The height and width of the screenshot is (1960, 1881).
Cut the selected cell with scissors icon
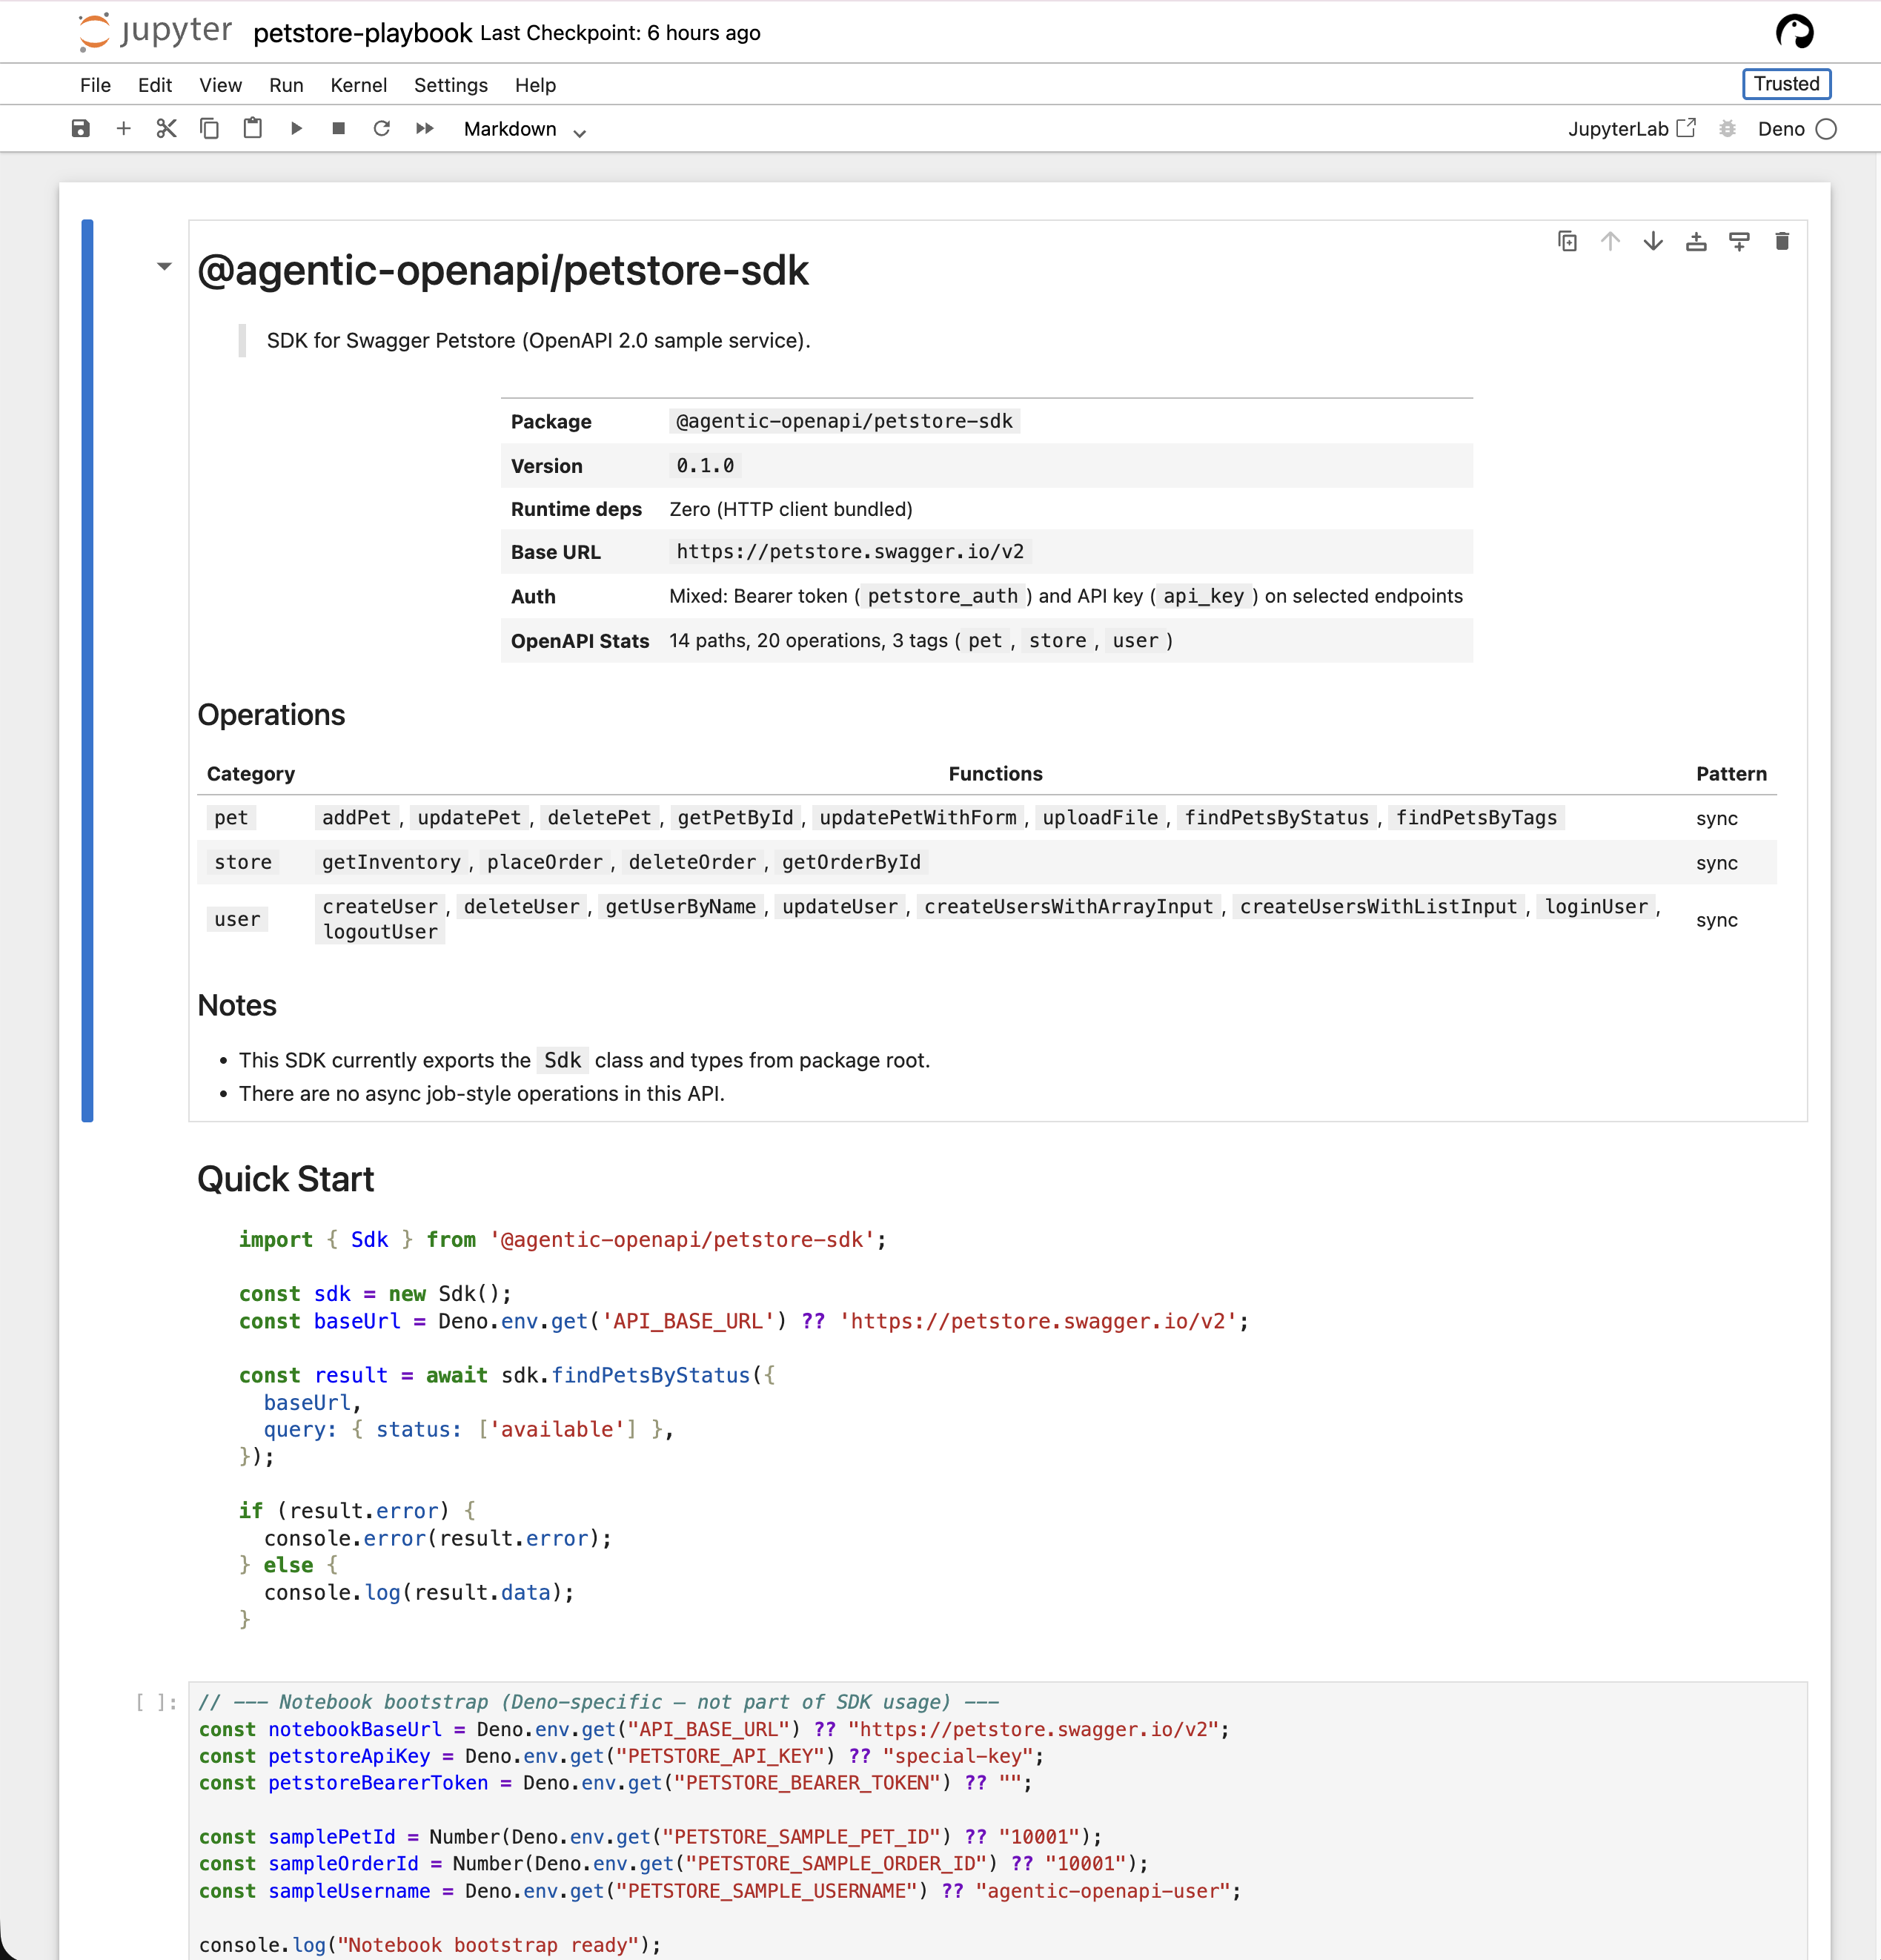click(x=166, y=129)
